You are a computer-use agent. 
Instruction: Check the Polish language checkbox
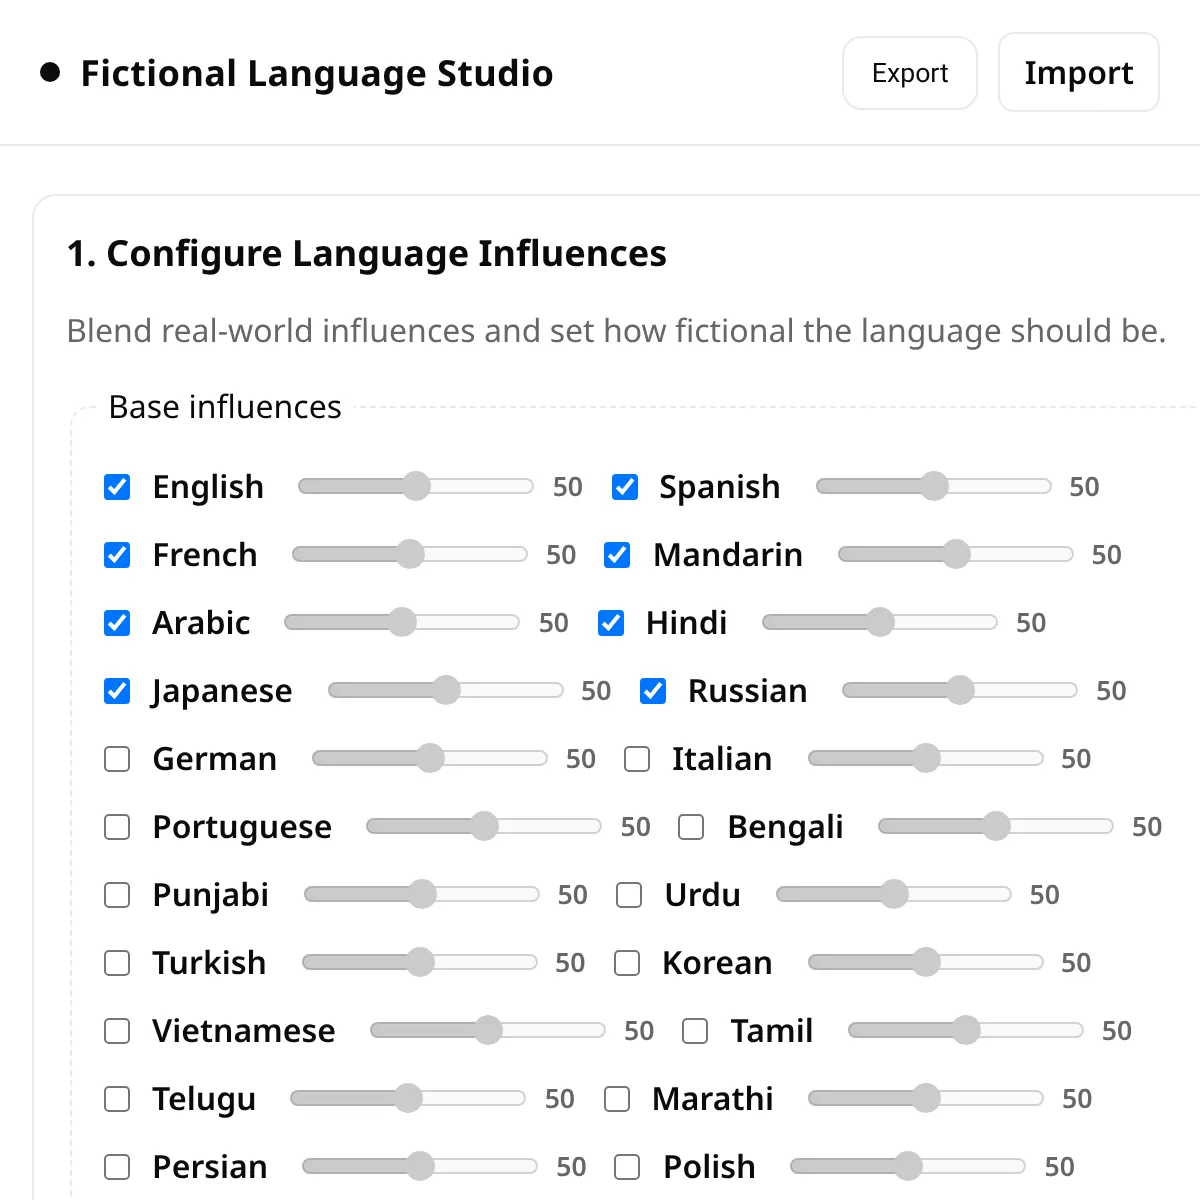(627, 1167)
